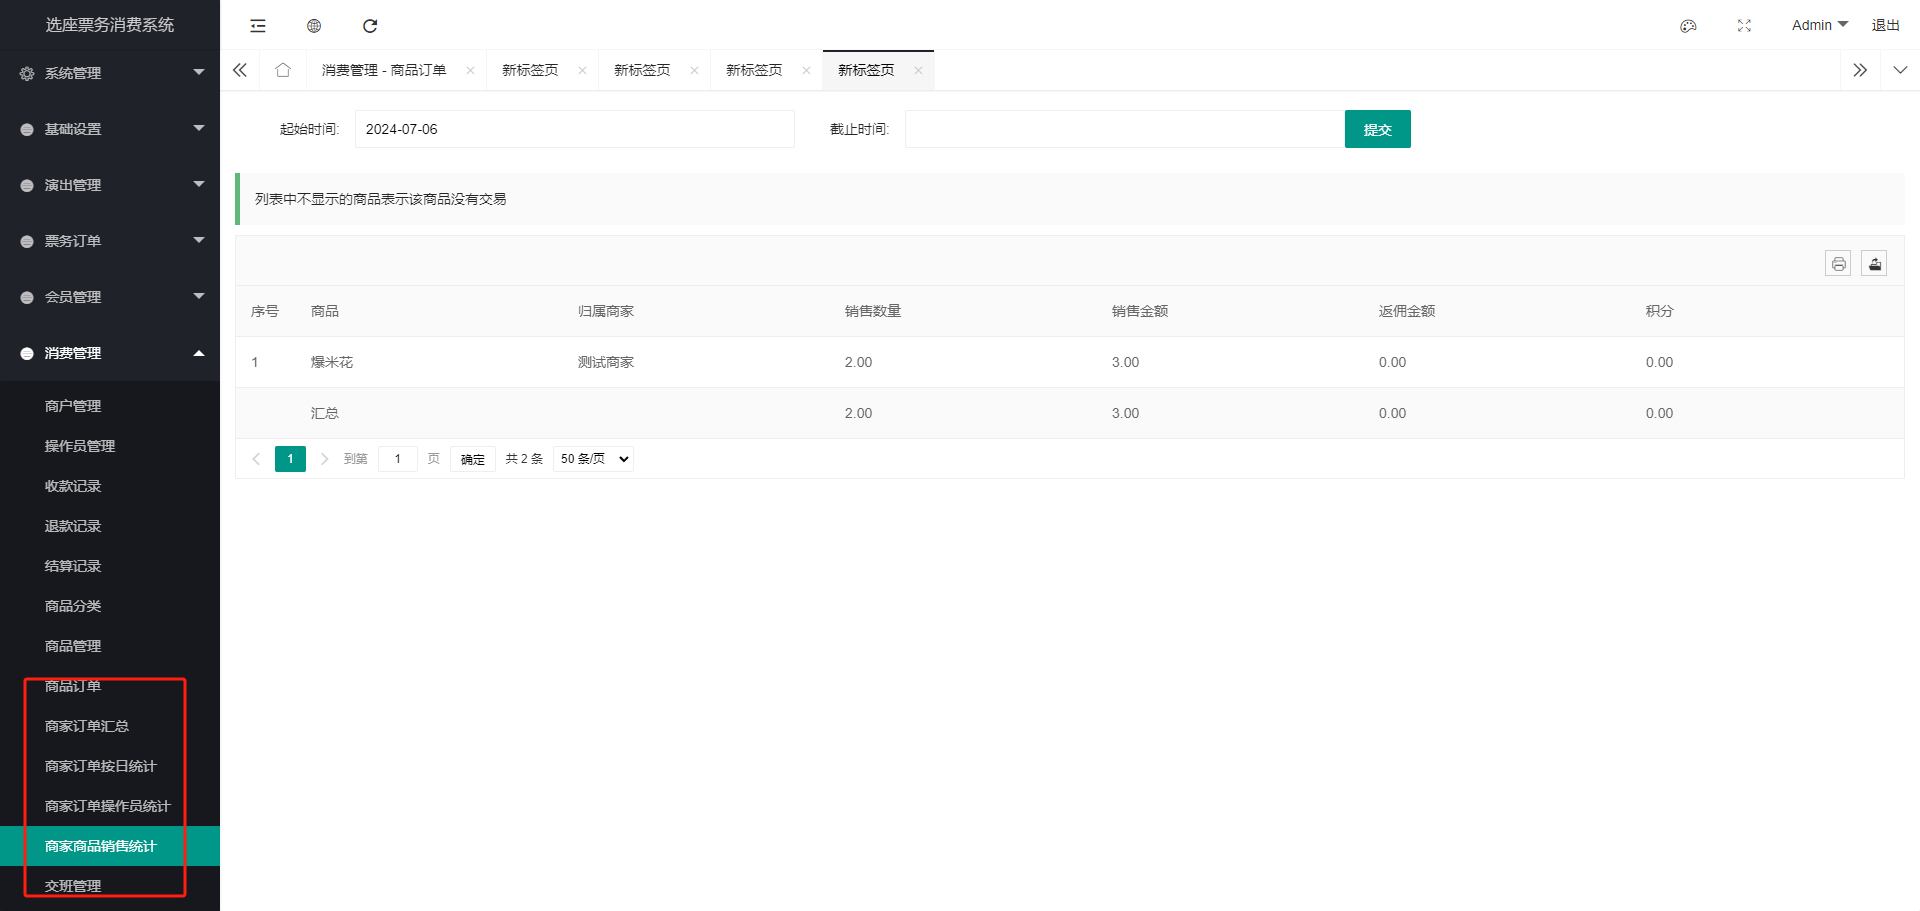
Task: Click the 确定 pagination confirm button
Action: (x=473, y=459)
